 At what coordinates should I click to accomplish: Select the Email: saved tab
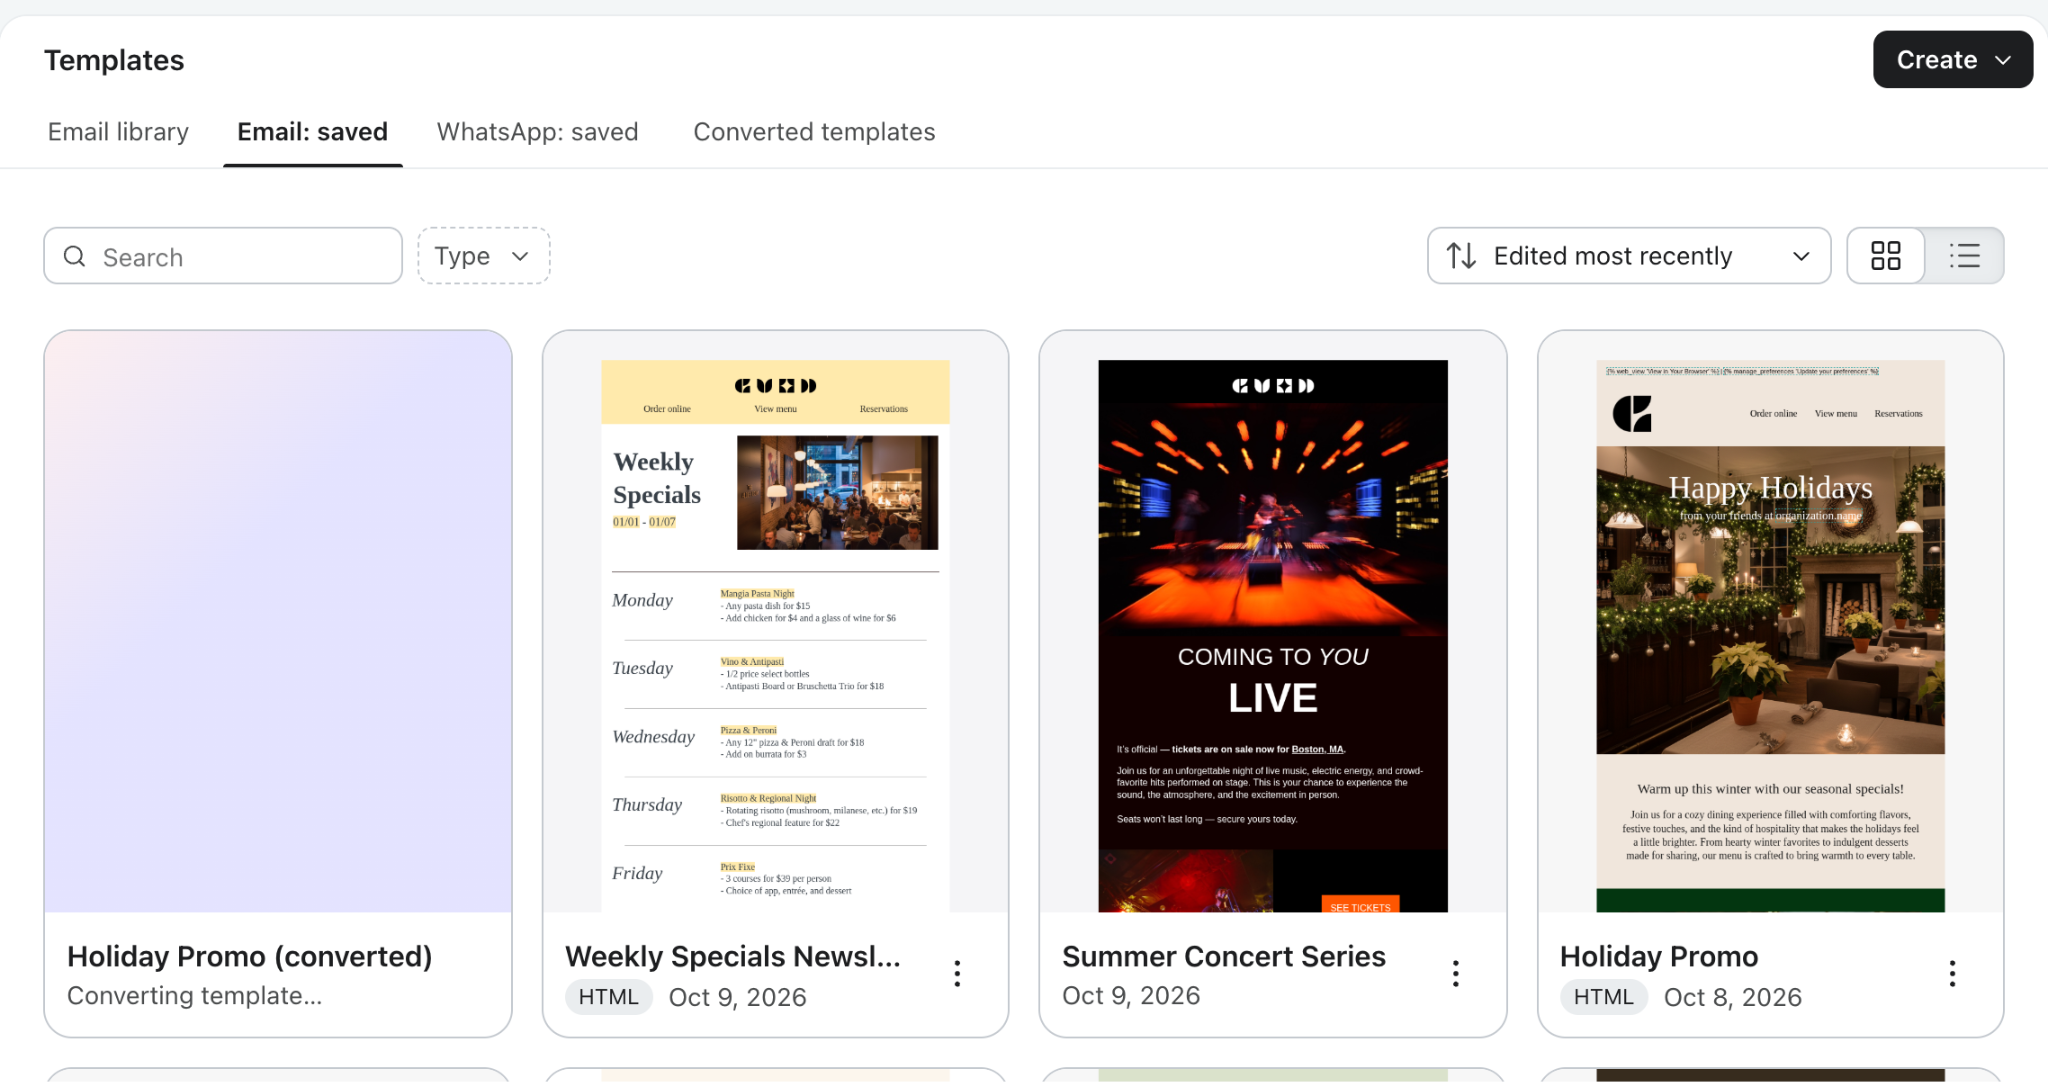click(x=313, y=132)
